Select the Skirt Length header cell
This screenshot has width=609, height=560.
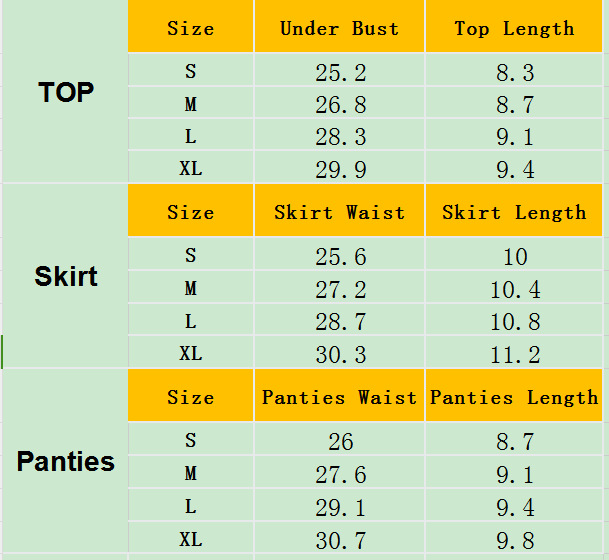514,213
